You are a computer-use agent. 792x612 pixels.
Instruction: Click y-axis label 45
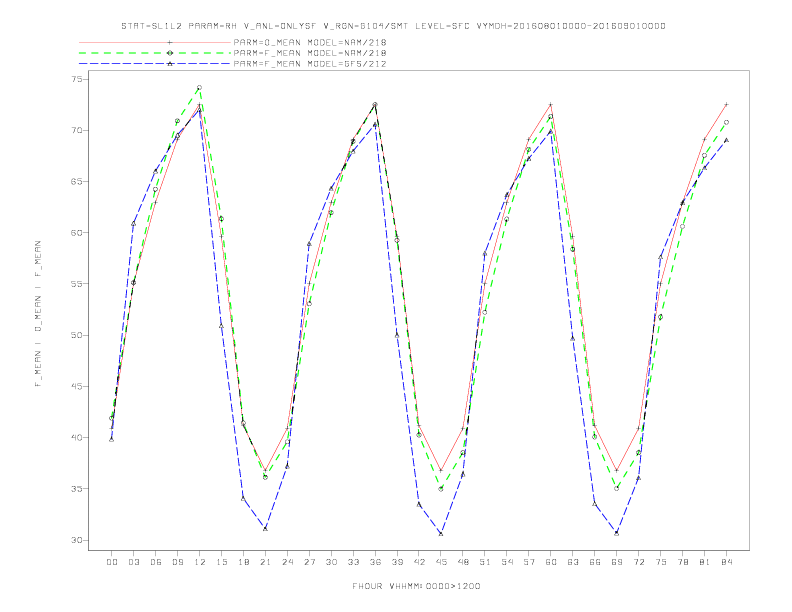[76, 386]
